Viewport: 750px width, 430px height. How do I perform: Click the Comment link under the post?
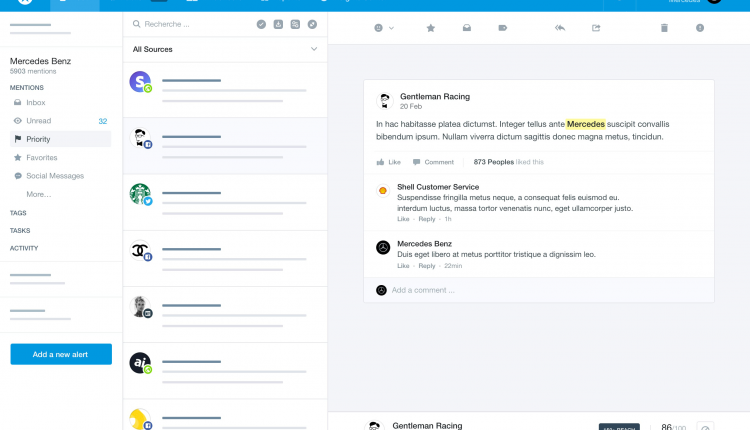pos(439,162)
